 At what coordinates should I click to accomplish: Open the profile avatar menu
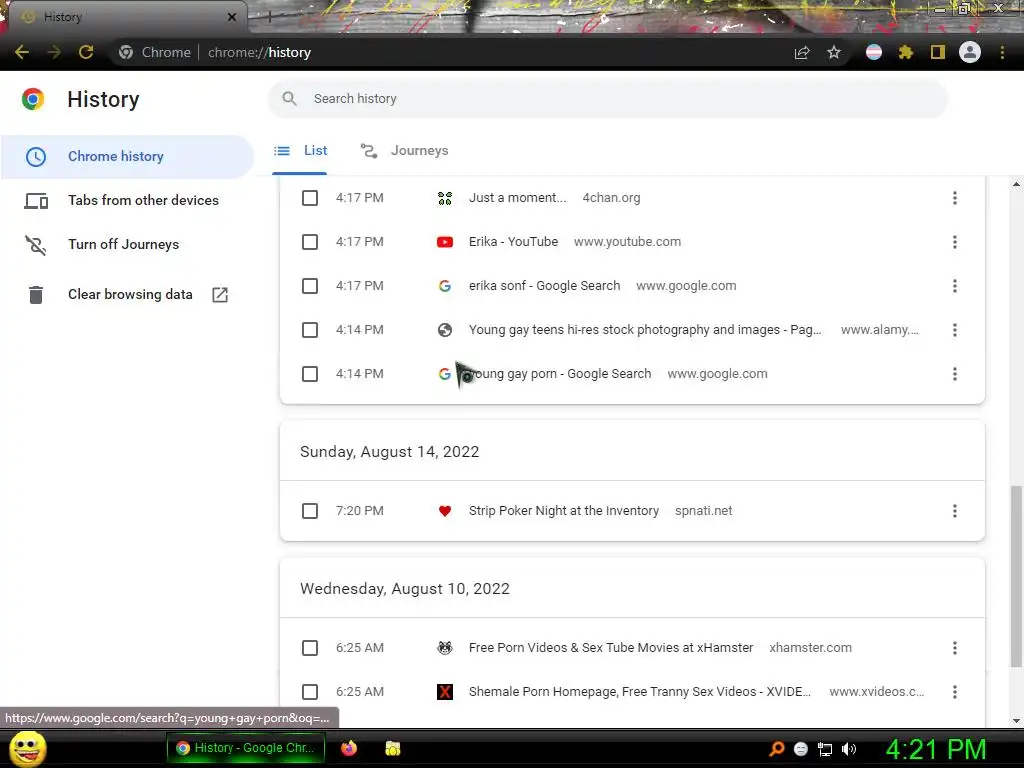[x=970, y=52]
